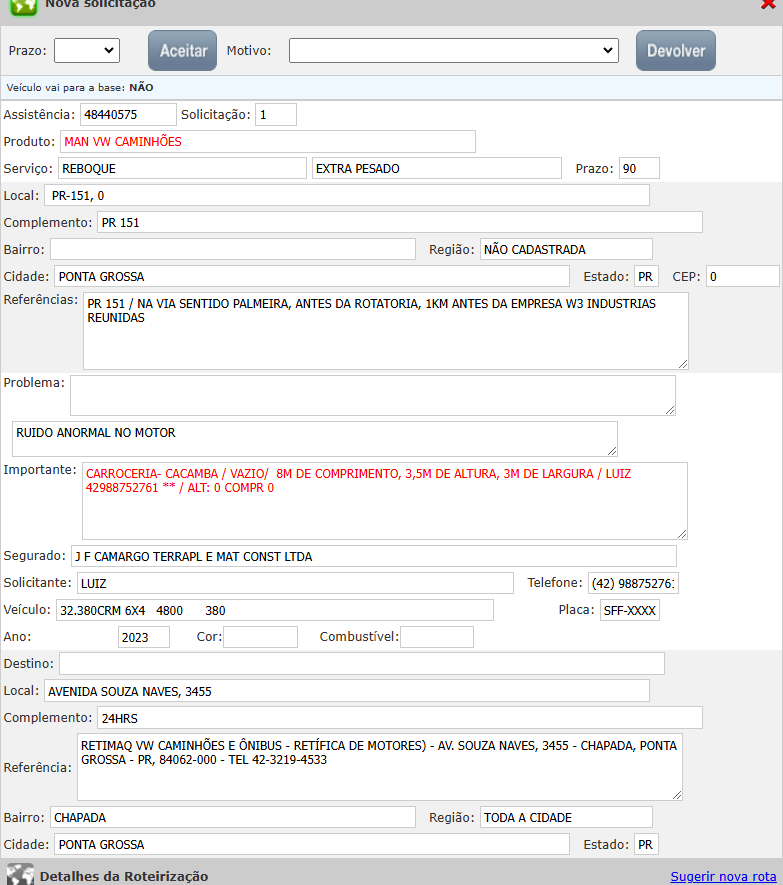
Task: Click the Ano field showing 2023
Action: pyautogui.click(x=143, y=637)
